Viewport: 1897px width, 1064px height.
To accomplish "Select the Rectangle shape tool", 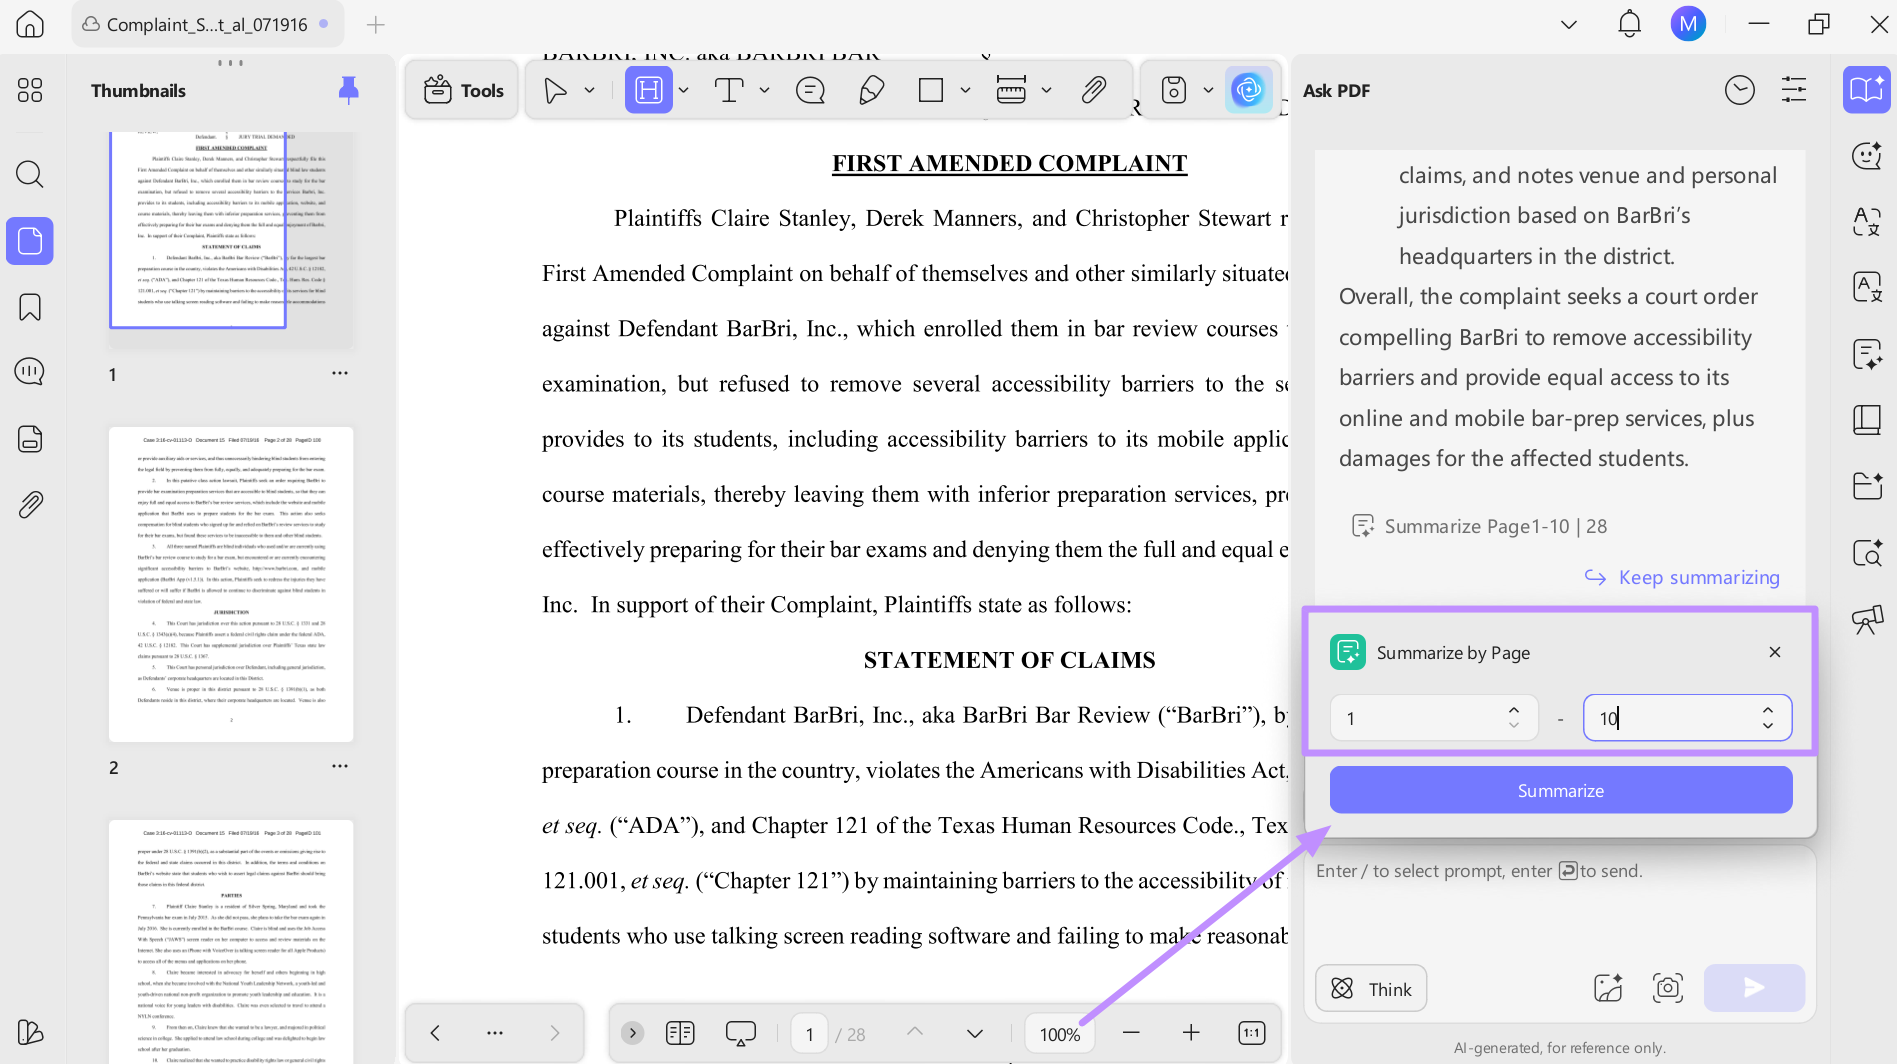I will point(931,90).
